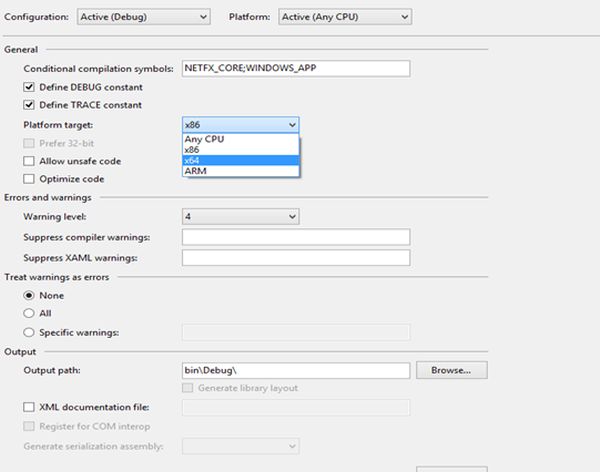Click the XML documentation file path field
The image size is (600, 472).
[296, 407]
